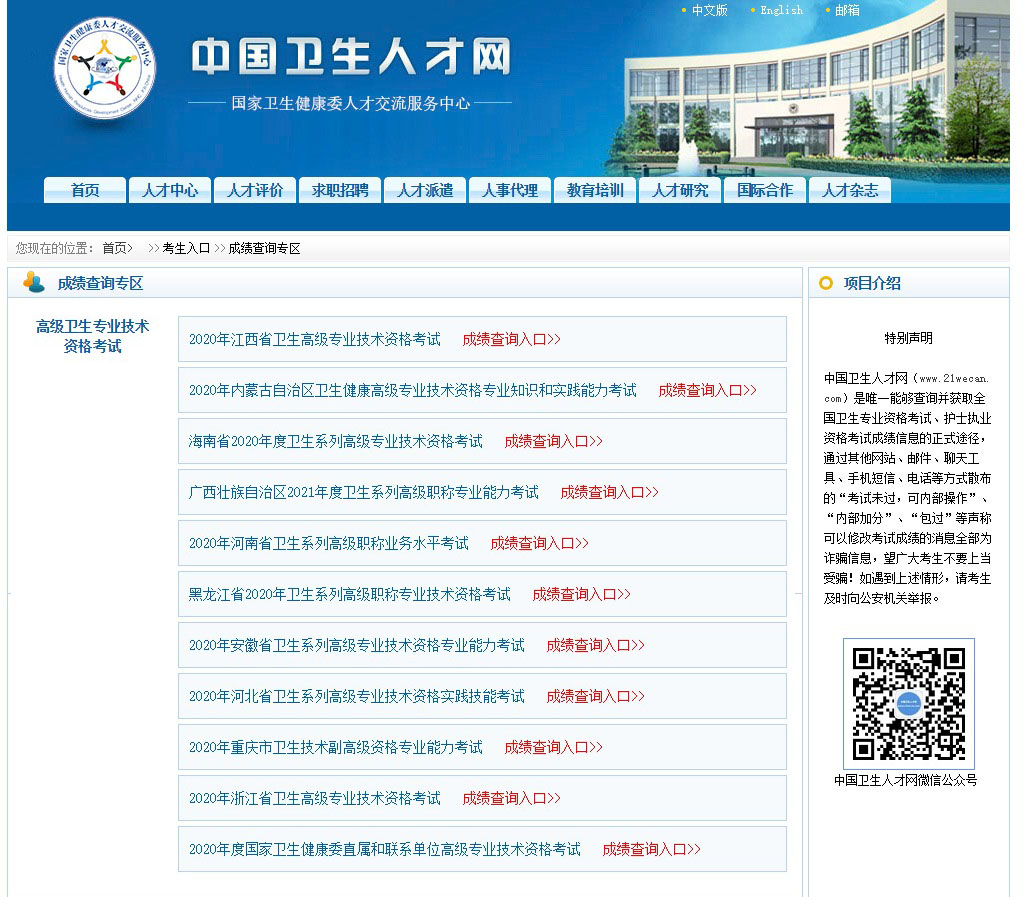Click the 成绩查询专区 section title
Screen dimensions: 1028x897
100,283
